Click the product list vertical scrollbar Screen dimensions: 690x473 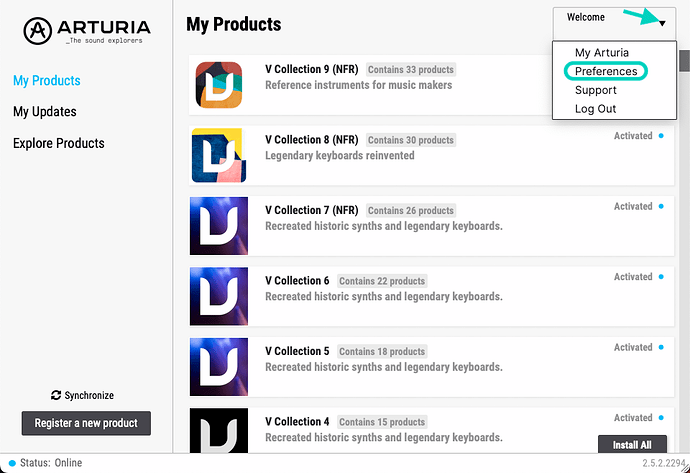[684, 61]
